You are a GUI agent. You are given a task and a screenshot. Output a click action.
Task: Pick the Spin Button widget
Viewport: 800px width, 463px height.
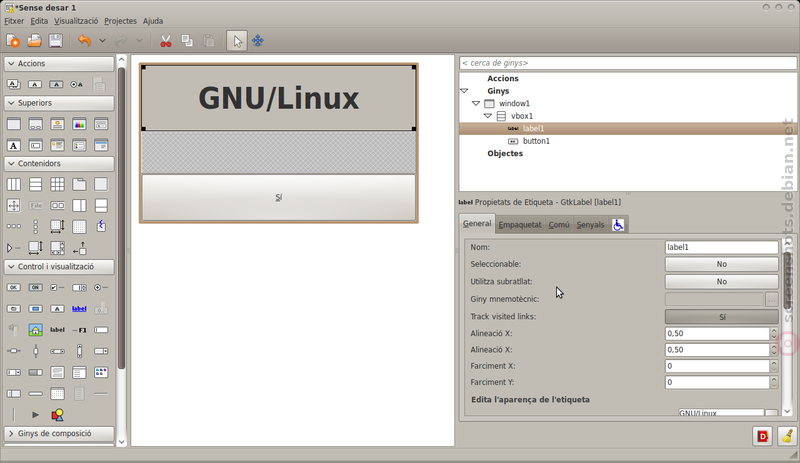click(x=79, y=287)
